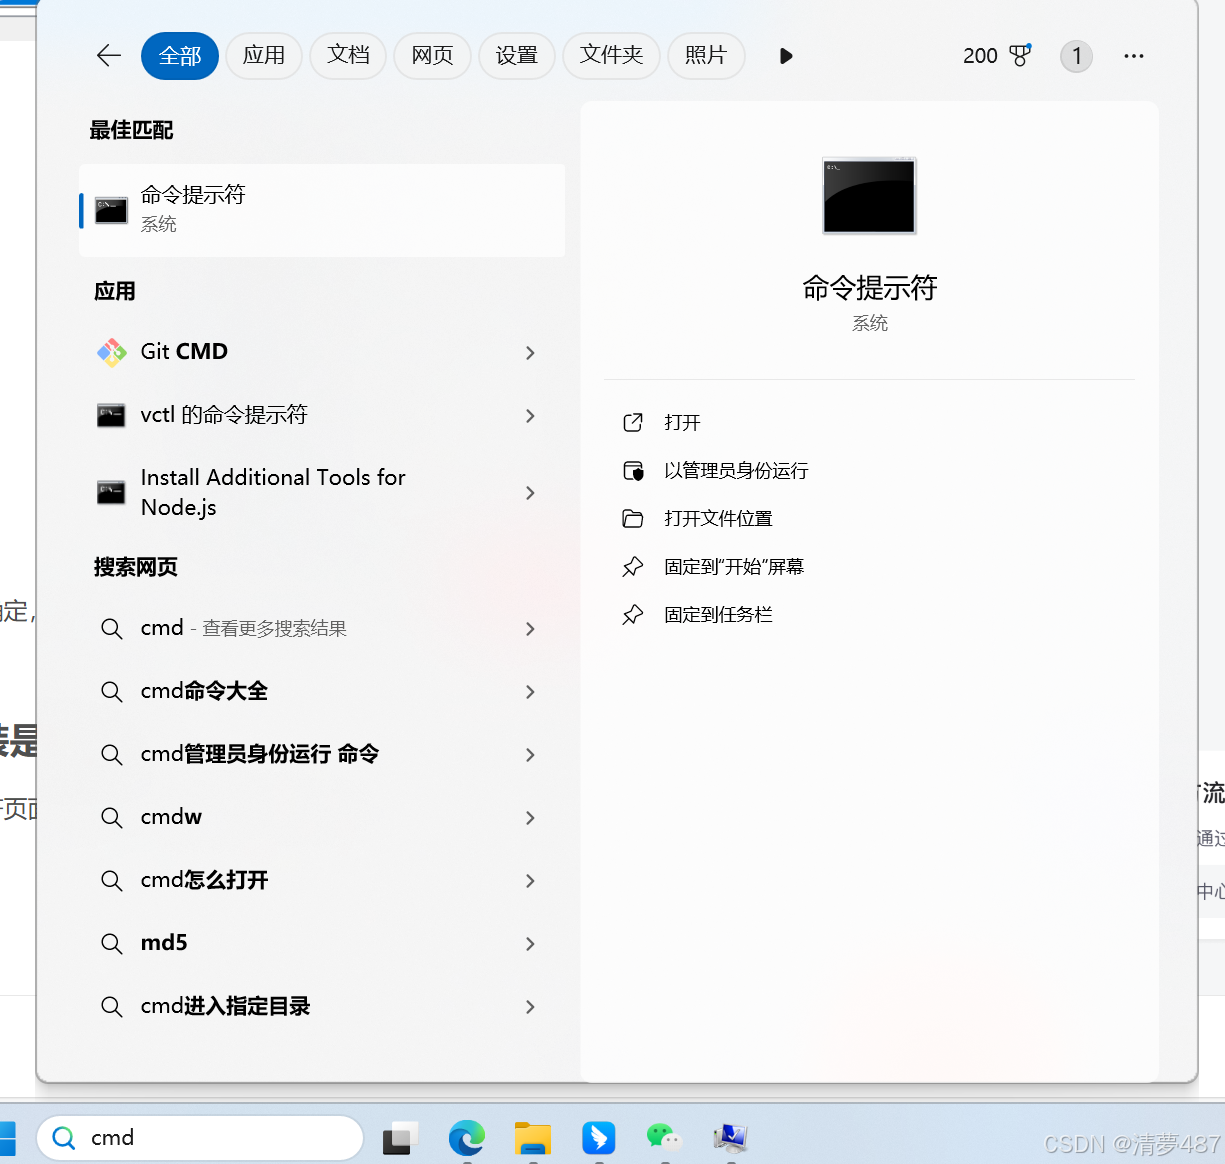Viewport: 1225px width, 1164px height.
Task: Open vctl 的命令提示符 app
Action: coord(225,415)
